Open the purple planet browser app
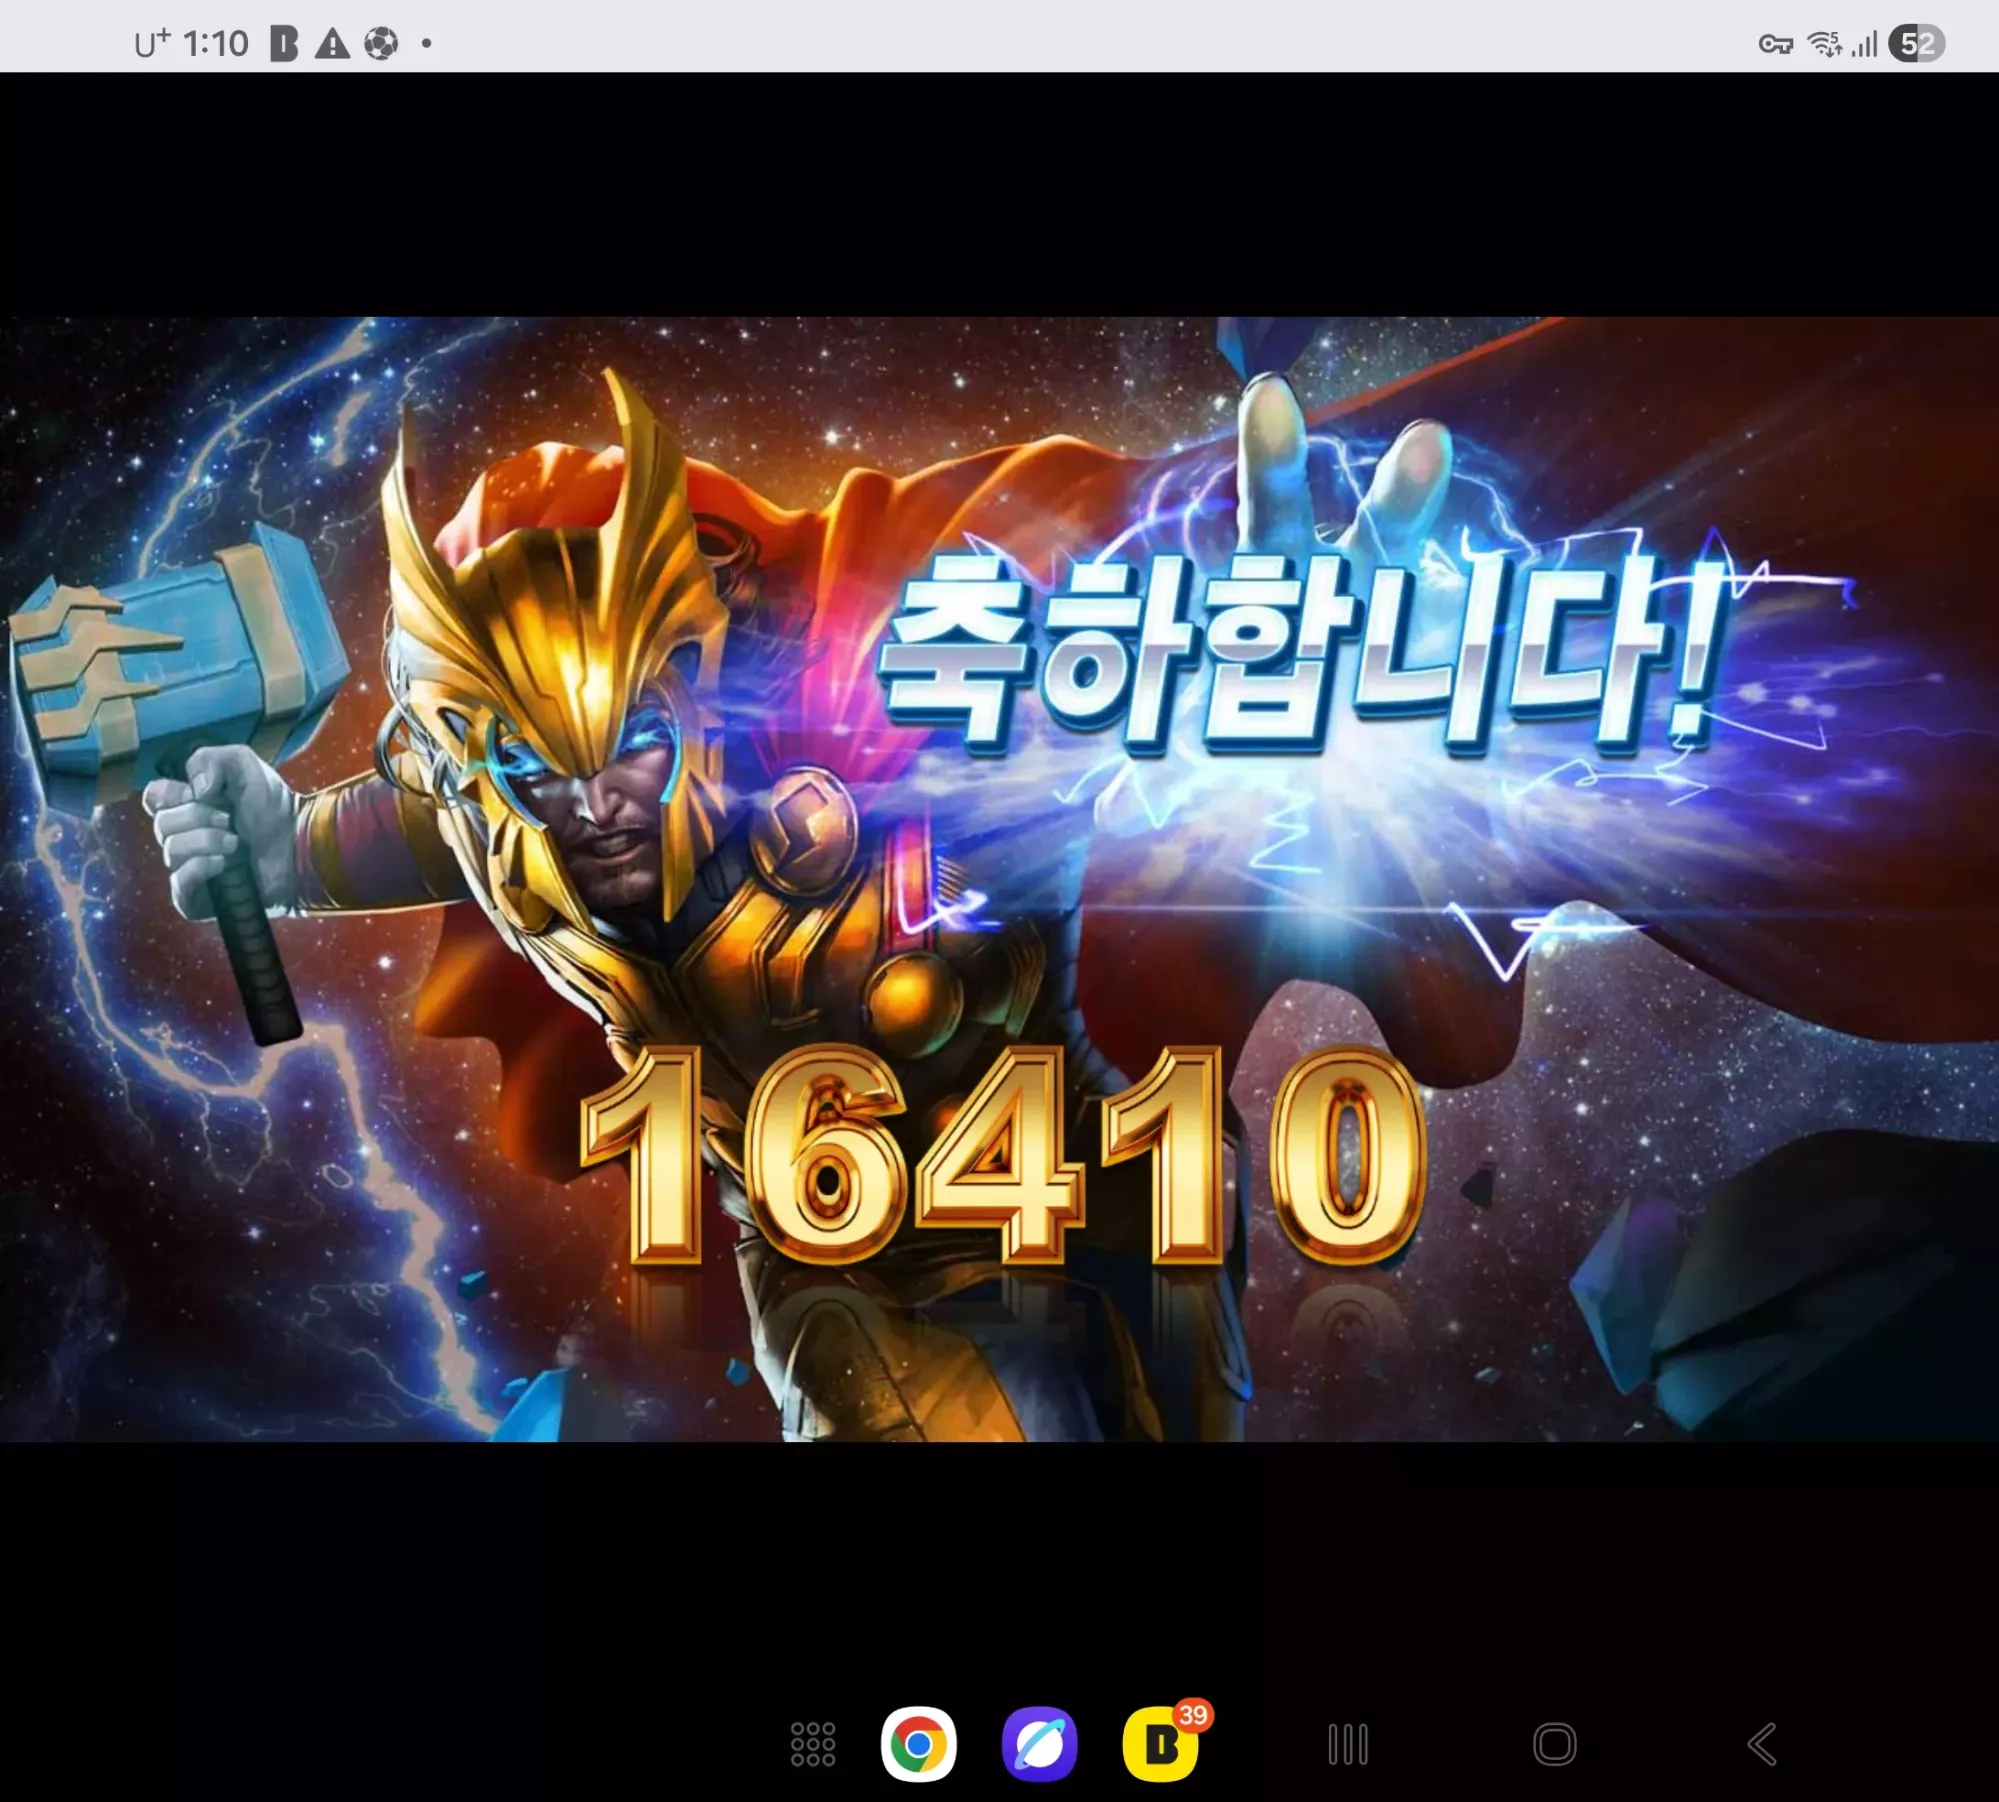This screenshot has width=1999, height=1802. tap(1040, 1744)
